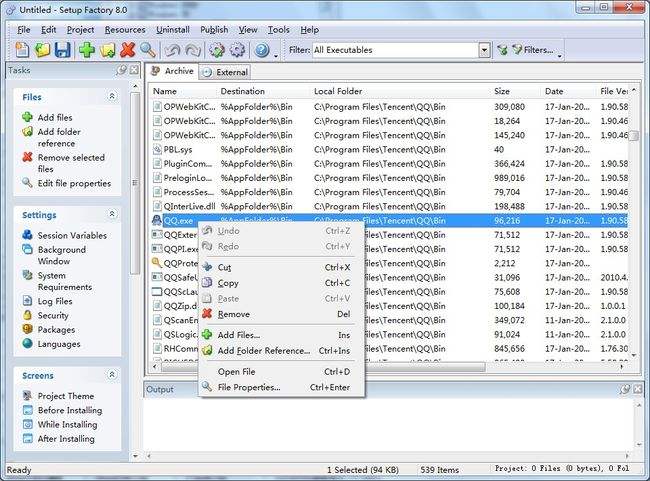The width and height of the screenshot is (650, 481).
Task: Click the Open Project folder icon
Action: 42,50
